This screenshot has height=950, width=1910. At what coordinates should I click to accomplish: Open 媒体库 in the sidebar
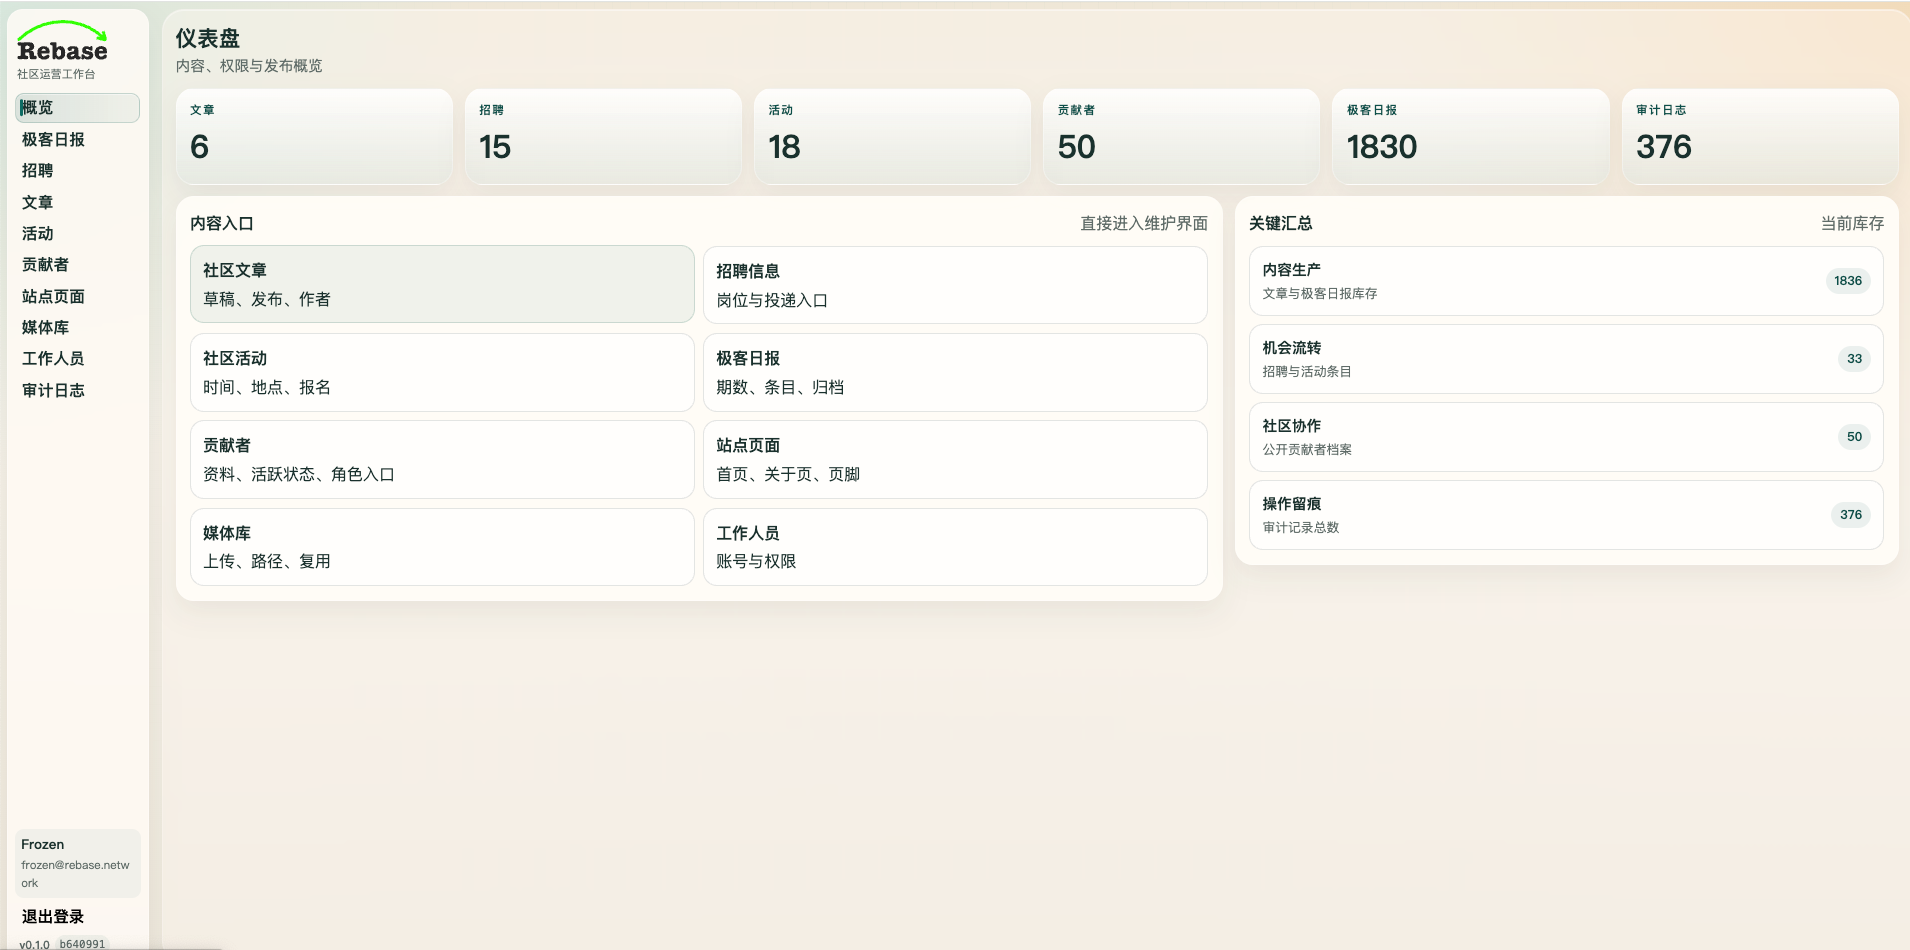tap(46, 327)
